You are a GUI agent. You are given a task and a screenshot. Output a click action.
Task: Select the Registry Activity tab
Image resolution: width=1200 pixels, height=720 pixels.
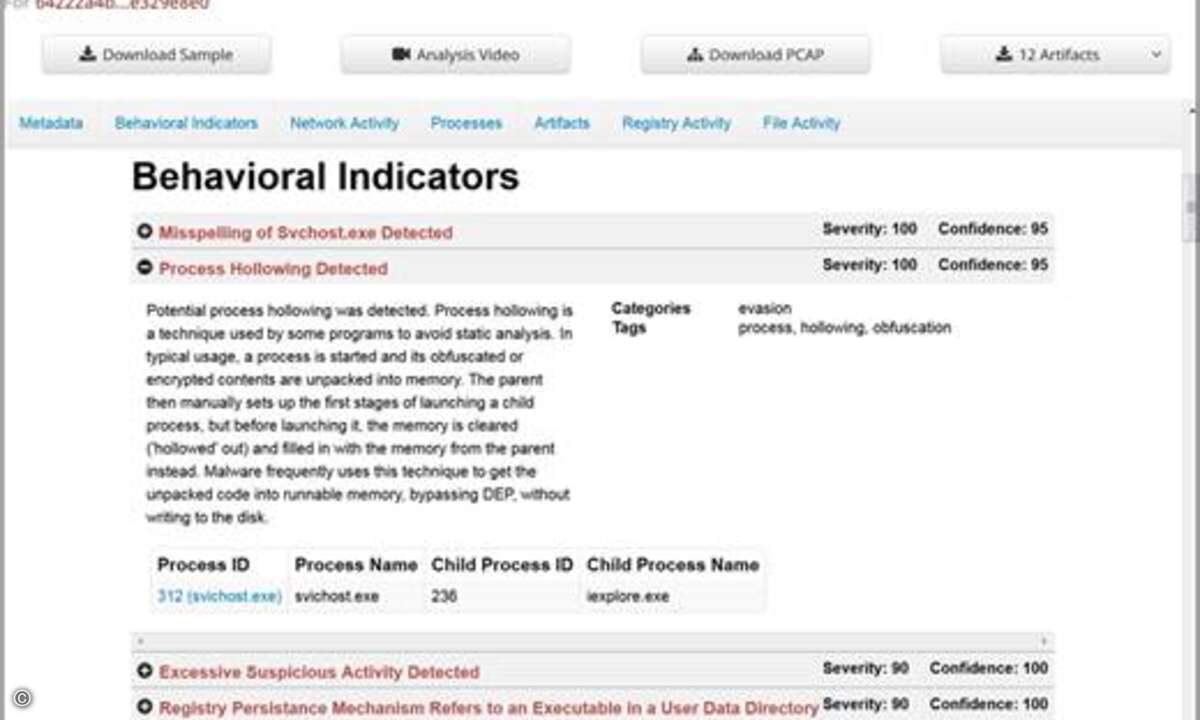(x=676, y=123)
